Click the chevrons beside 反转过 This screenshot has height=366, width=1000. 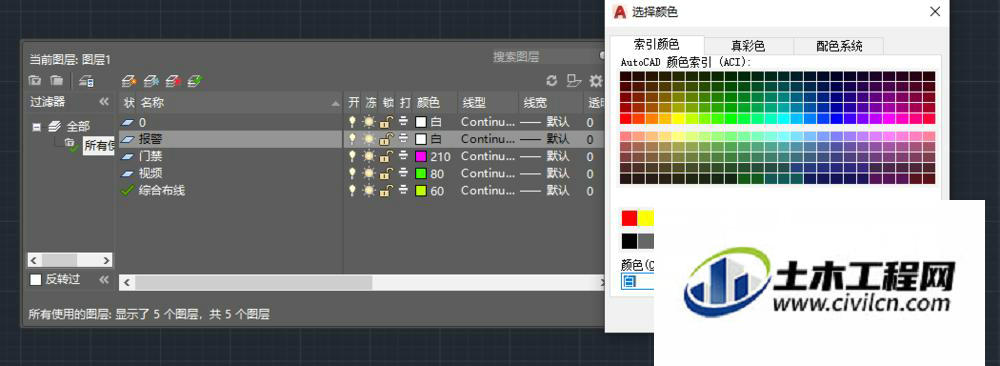pos(104,279)
